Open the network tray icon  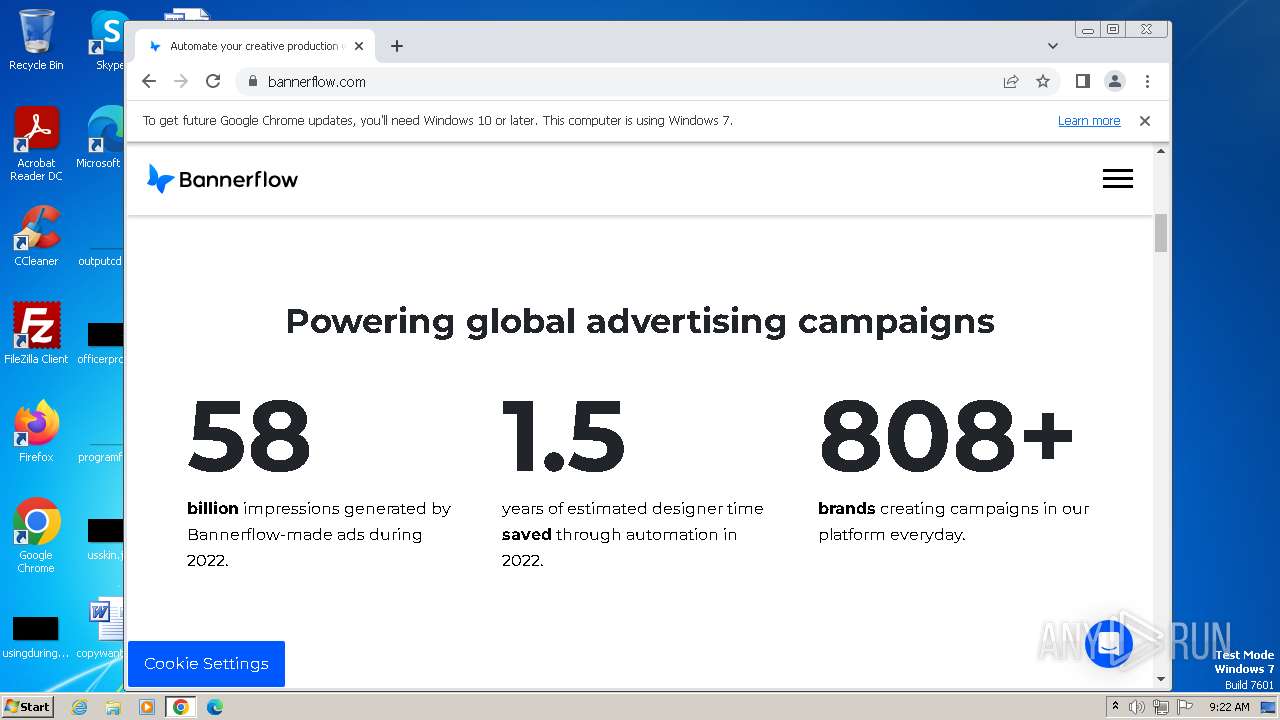(1160, 707)
